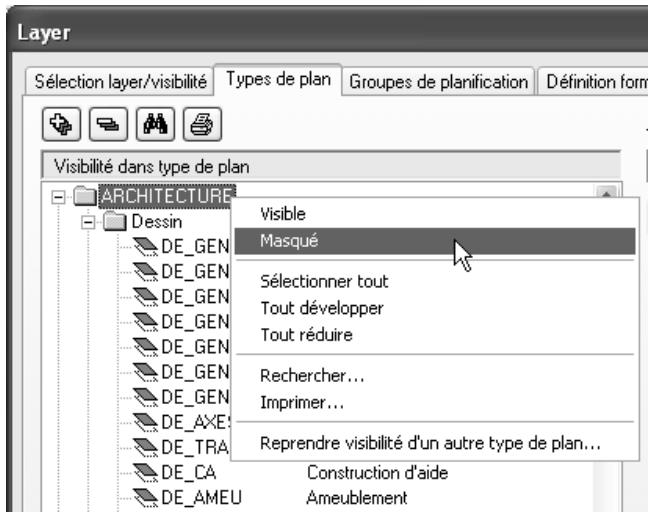Select the DE_CA layer row
The width and height of the screenshot is (648, 512).
point(188,473)
